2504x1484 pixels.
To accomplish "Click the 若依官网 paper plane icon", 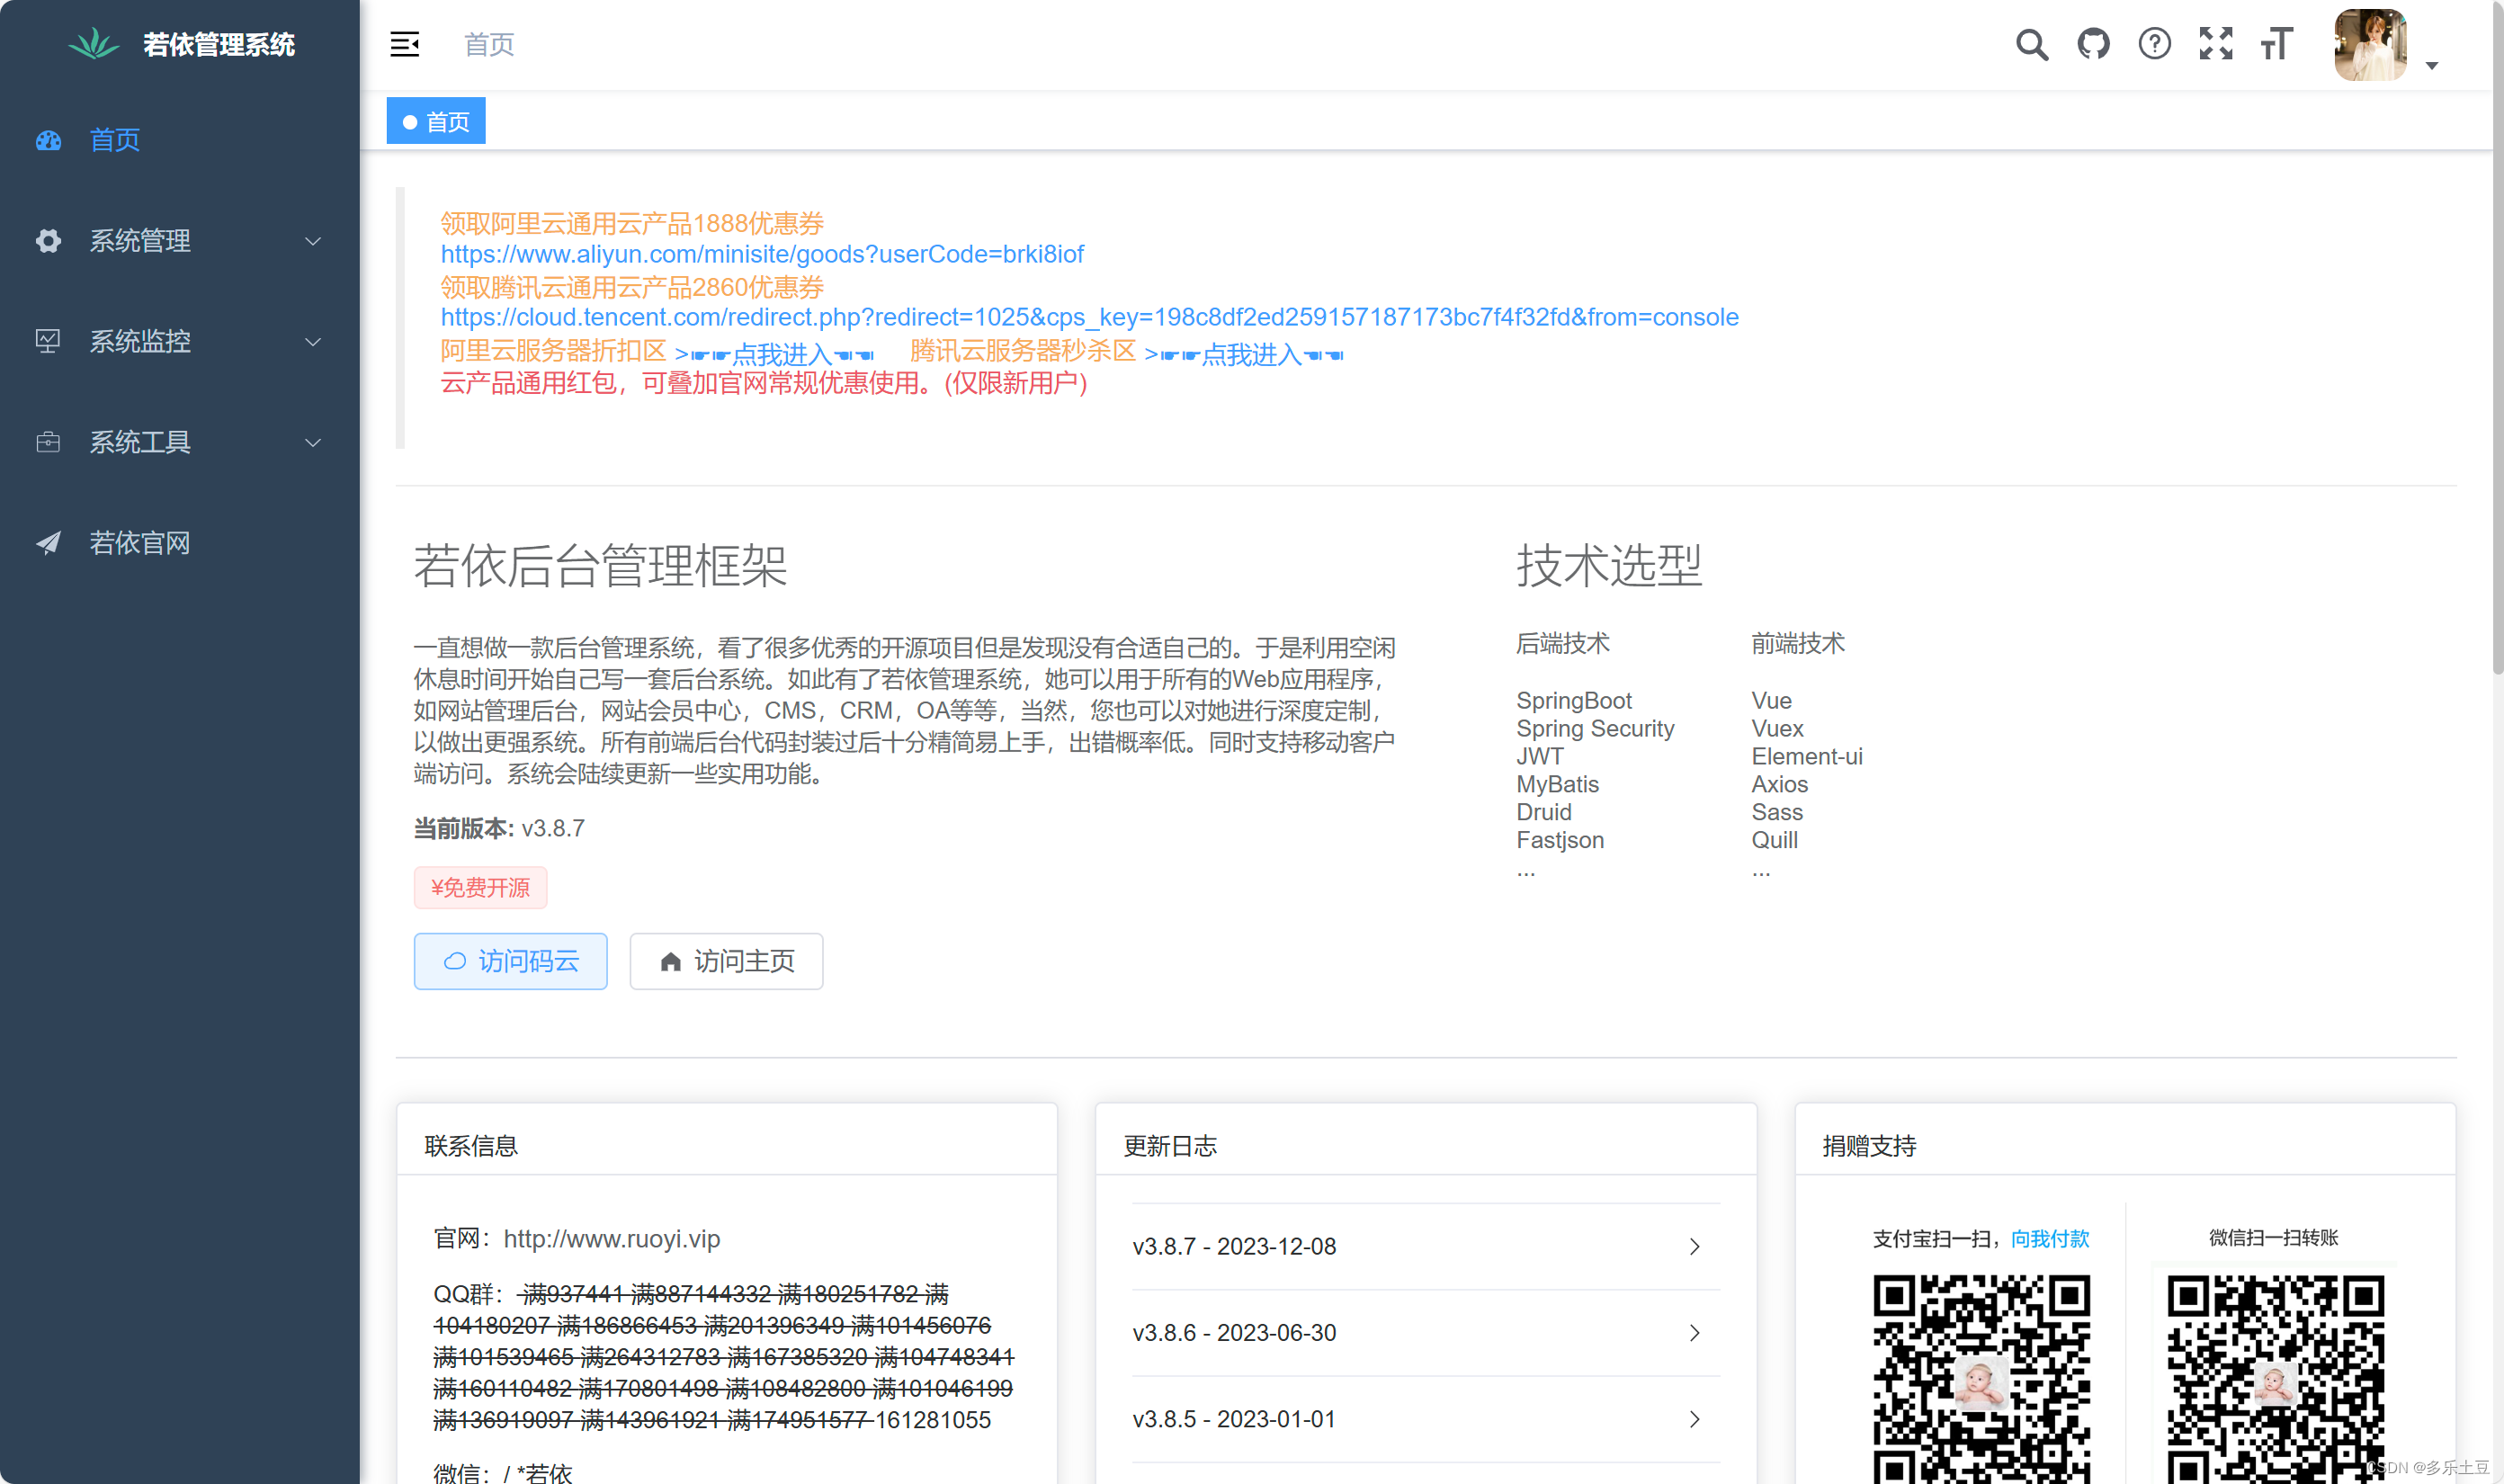I will pos(48,543).
